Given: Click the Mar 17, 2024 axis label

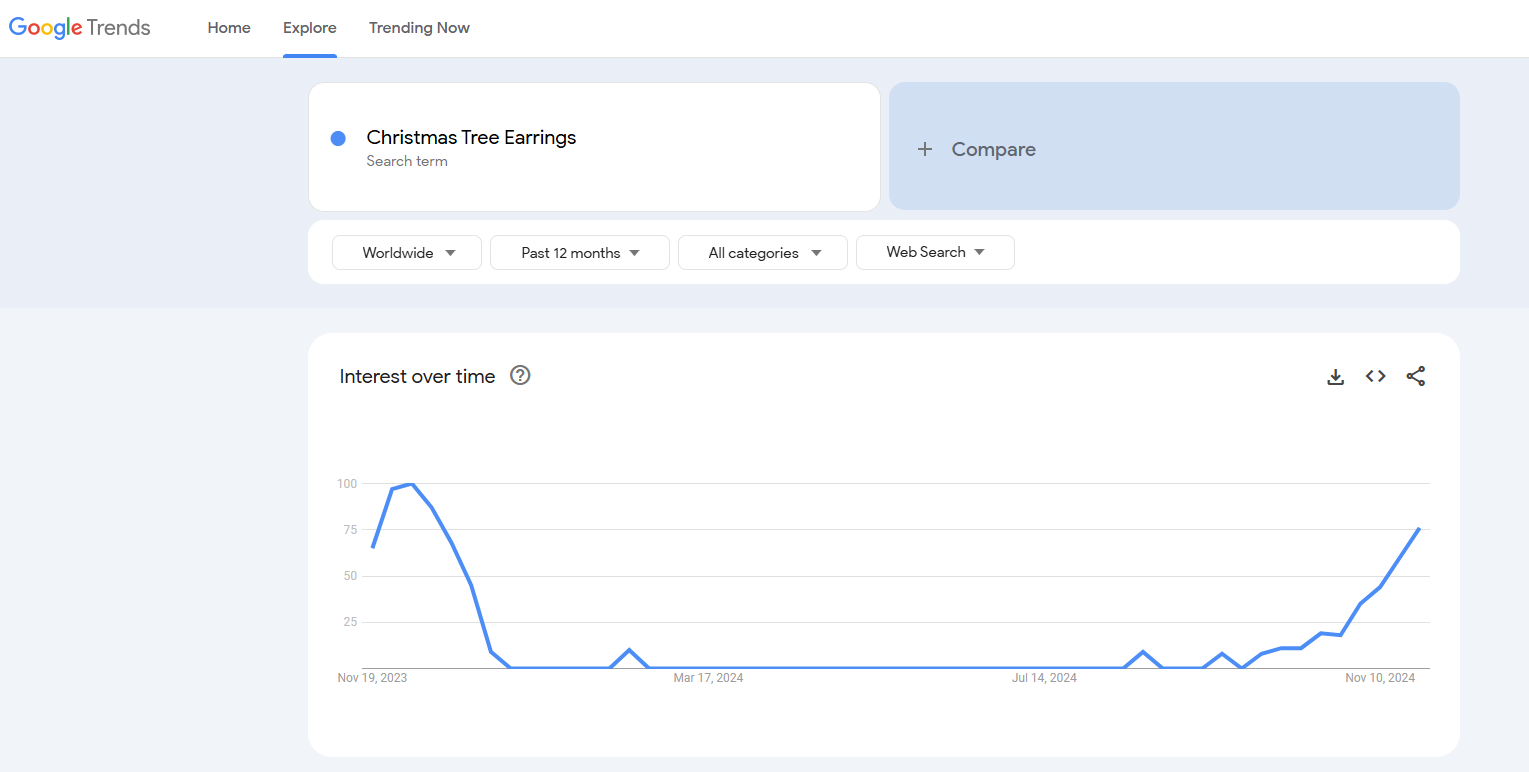Looking at the screenshot, I should 708,678.
